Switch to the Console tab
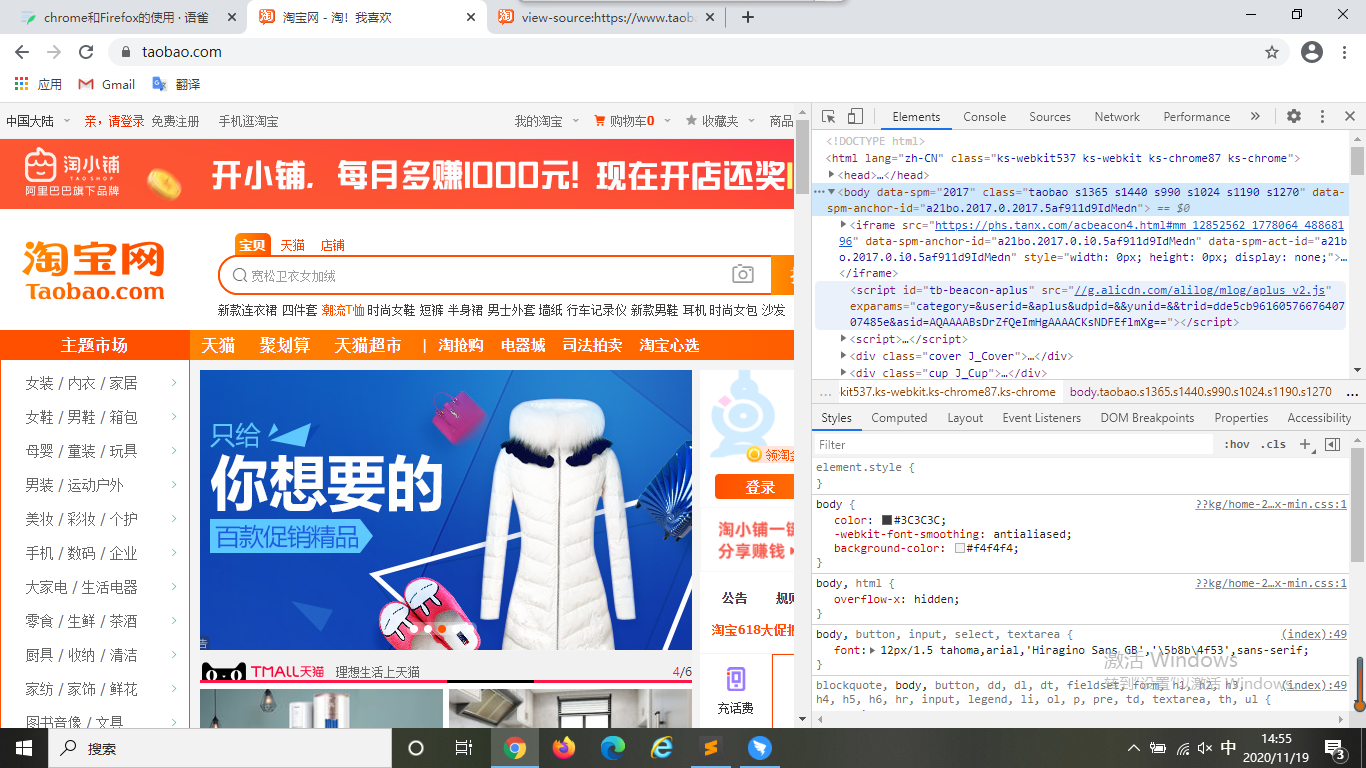The width and height of the screenshot is (1366, 768). click(x=984, y=117)
